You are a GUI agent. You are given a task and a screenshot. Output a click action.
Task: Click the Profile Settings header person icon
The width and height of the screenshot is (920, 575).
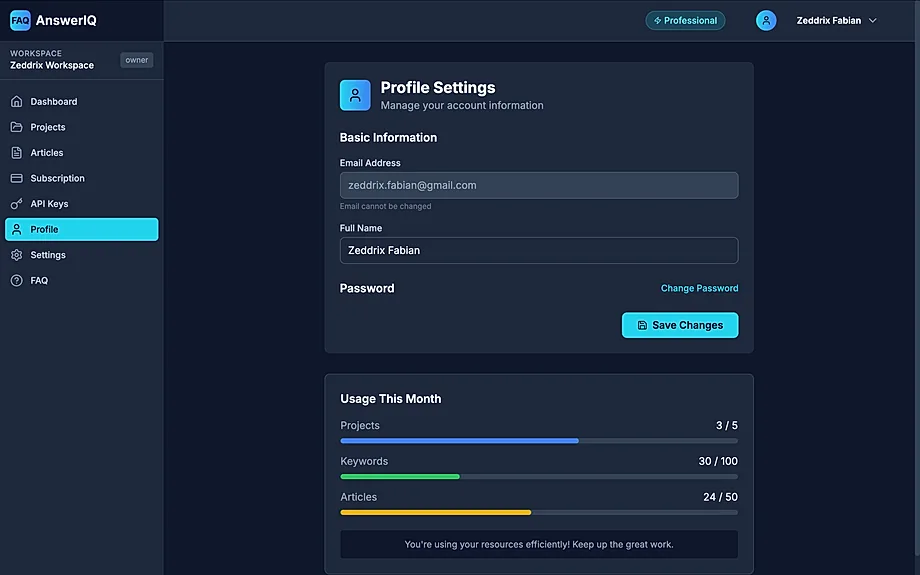click(x=355, y=95)
